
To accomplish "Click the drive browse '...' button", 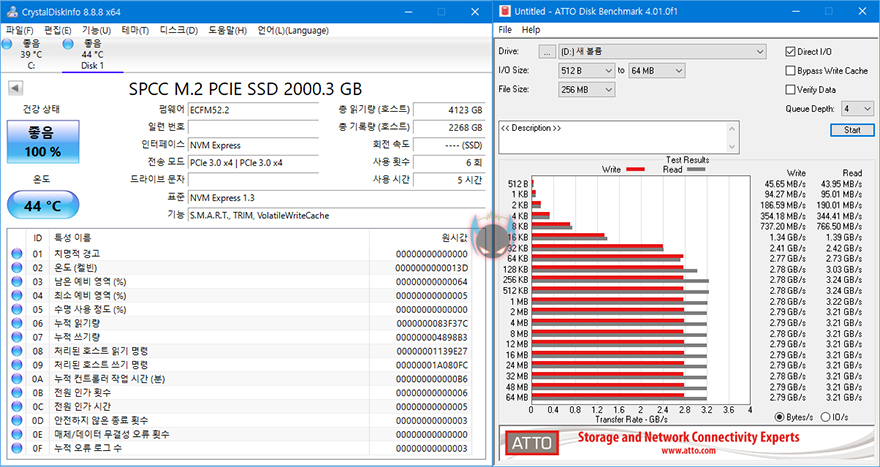I will tap(547, 52).
